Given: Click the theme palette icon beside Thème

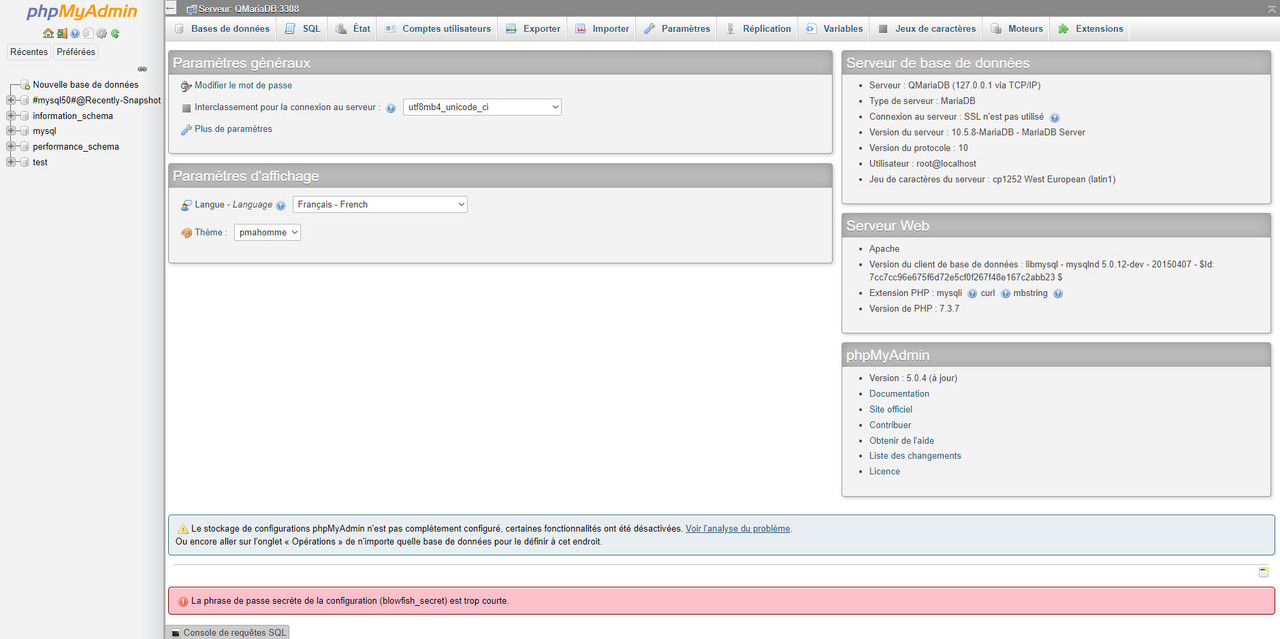Looking at the screenshot, I should tap(186, 233).
